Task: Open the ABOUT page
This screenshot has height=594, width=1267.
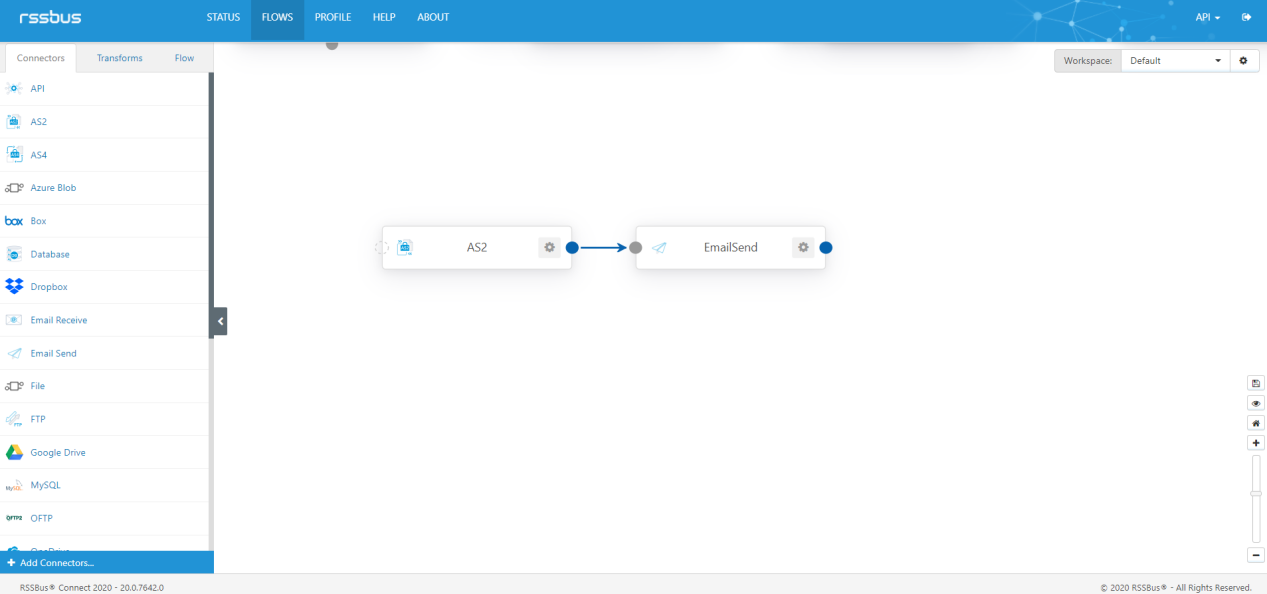Action: (433, 17)
